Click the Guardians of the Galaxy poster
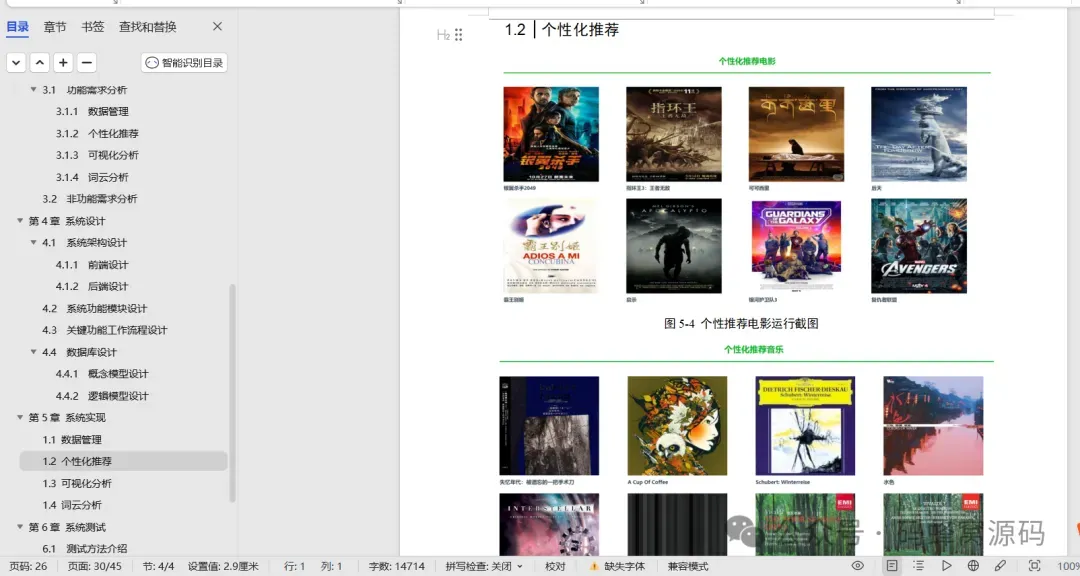 [796, 246]
